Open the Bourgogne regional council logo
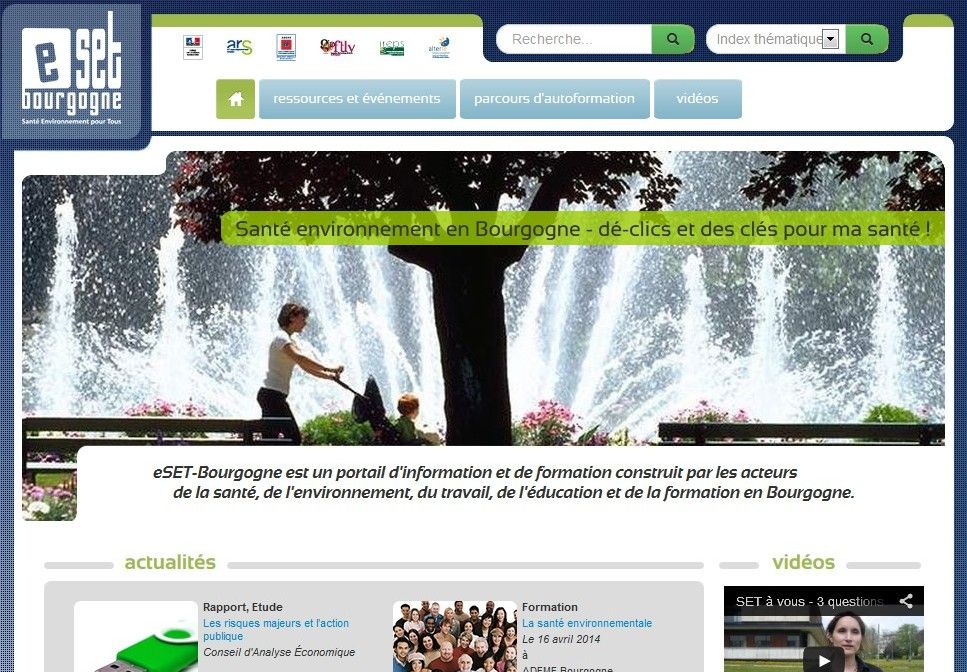The width and height of the screenshot is (967, 672). click(286, 47)
